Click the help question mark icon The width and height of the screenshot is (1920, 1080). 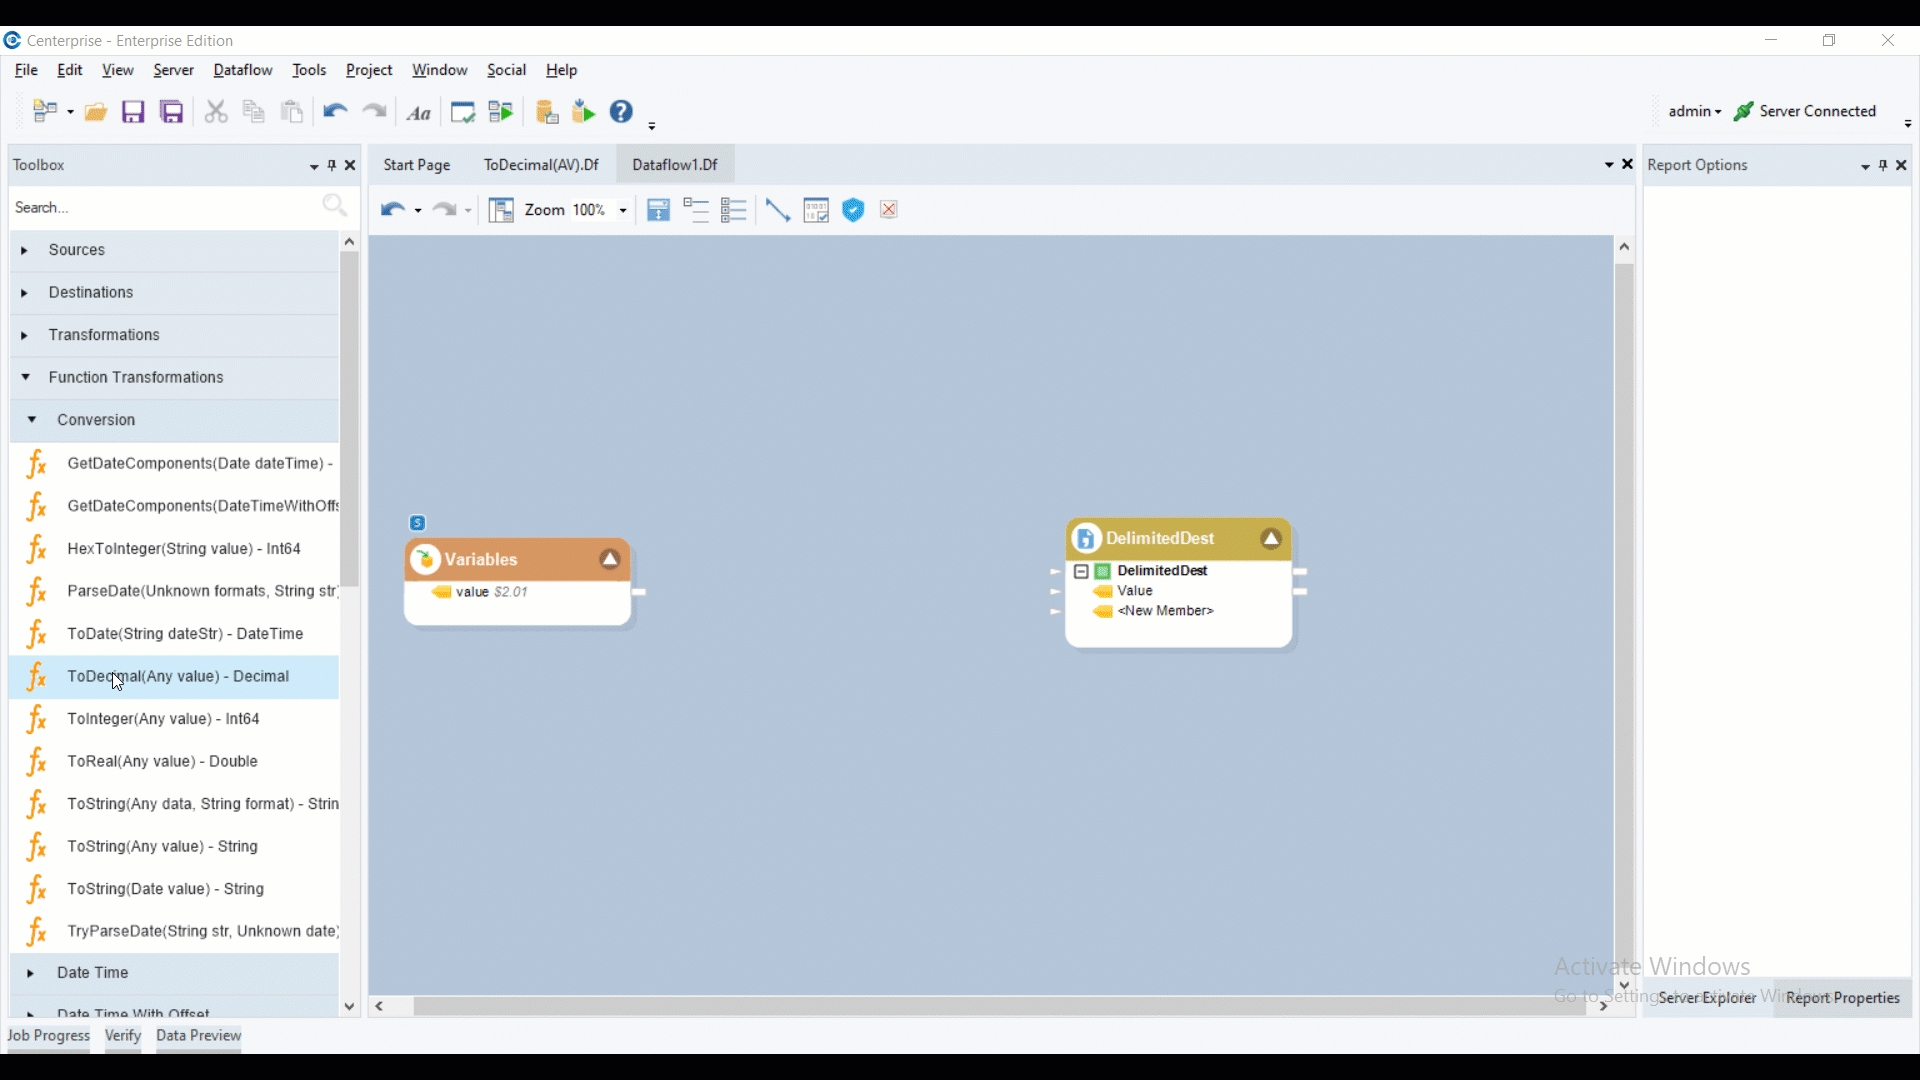[623, 112]
